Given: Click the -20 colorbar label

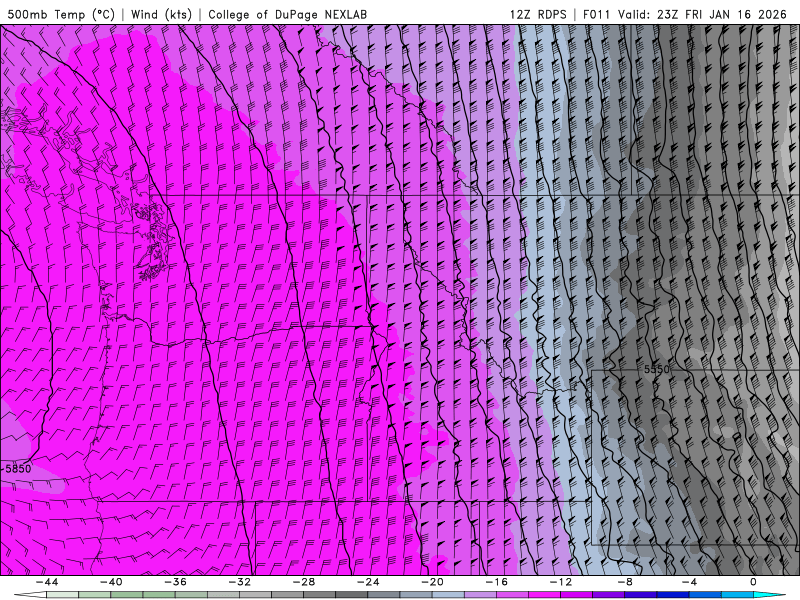Looking at the screenshot, I should pyautogui.click(x=432, y=582).
